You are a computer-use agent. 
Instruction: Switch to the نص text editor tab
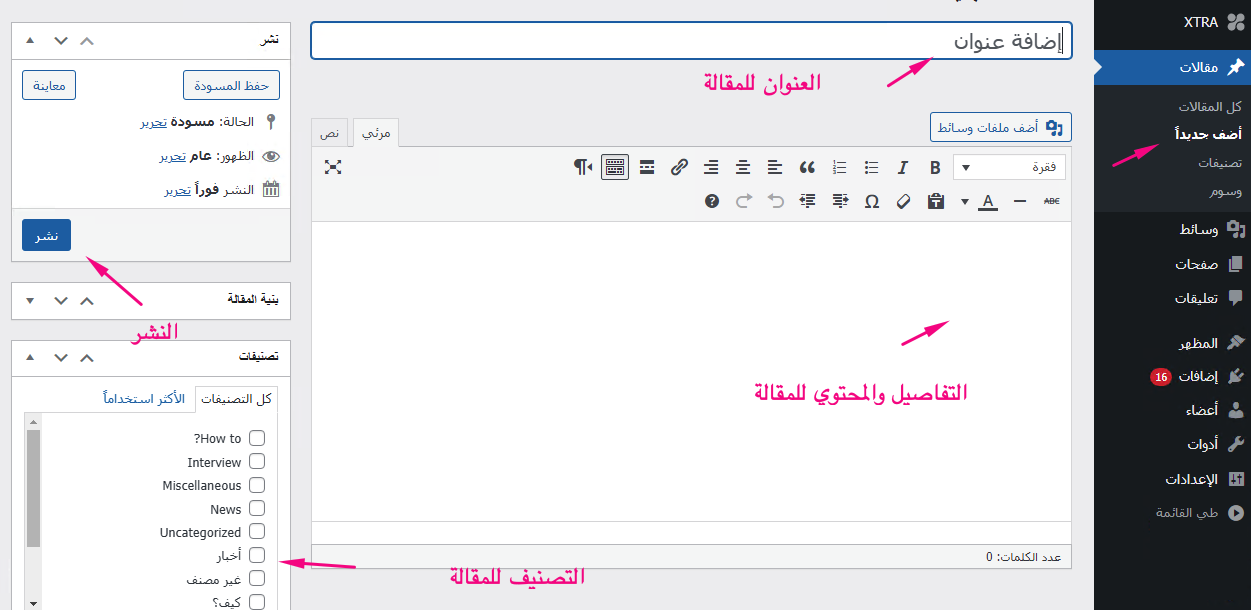(329, 132)
